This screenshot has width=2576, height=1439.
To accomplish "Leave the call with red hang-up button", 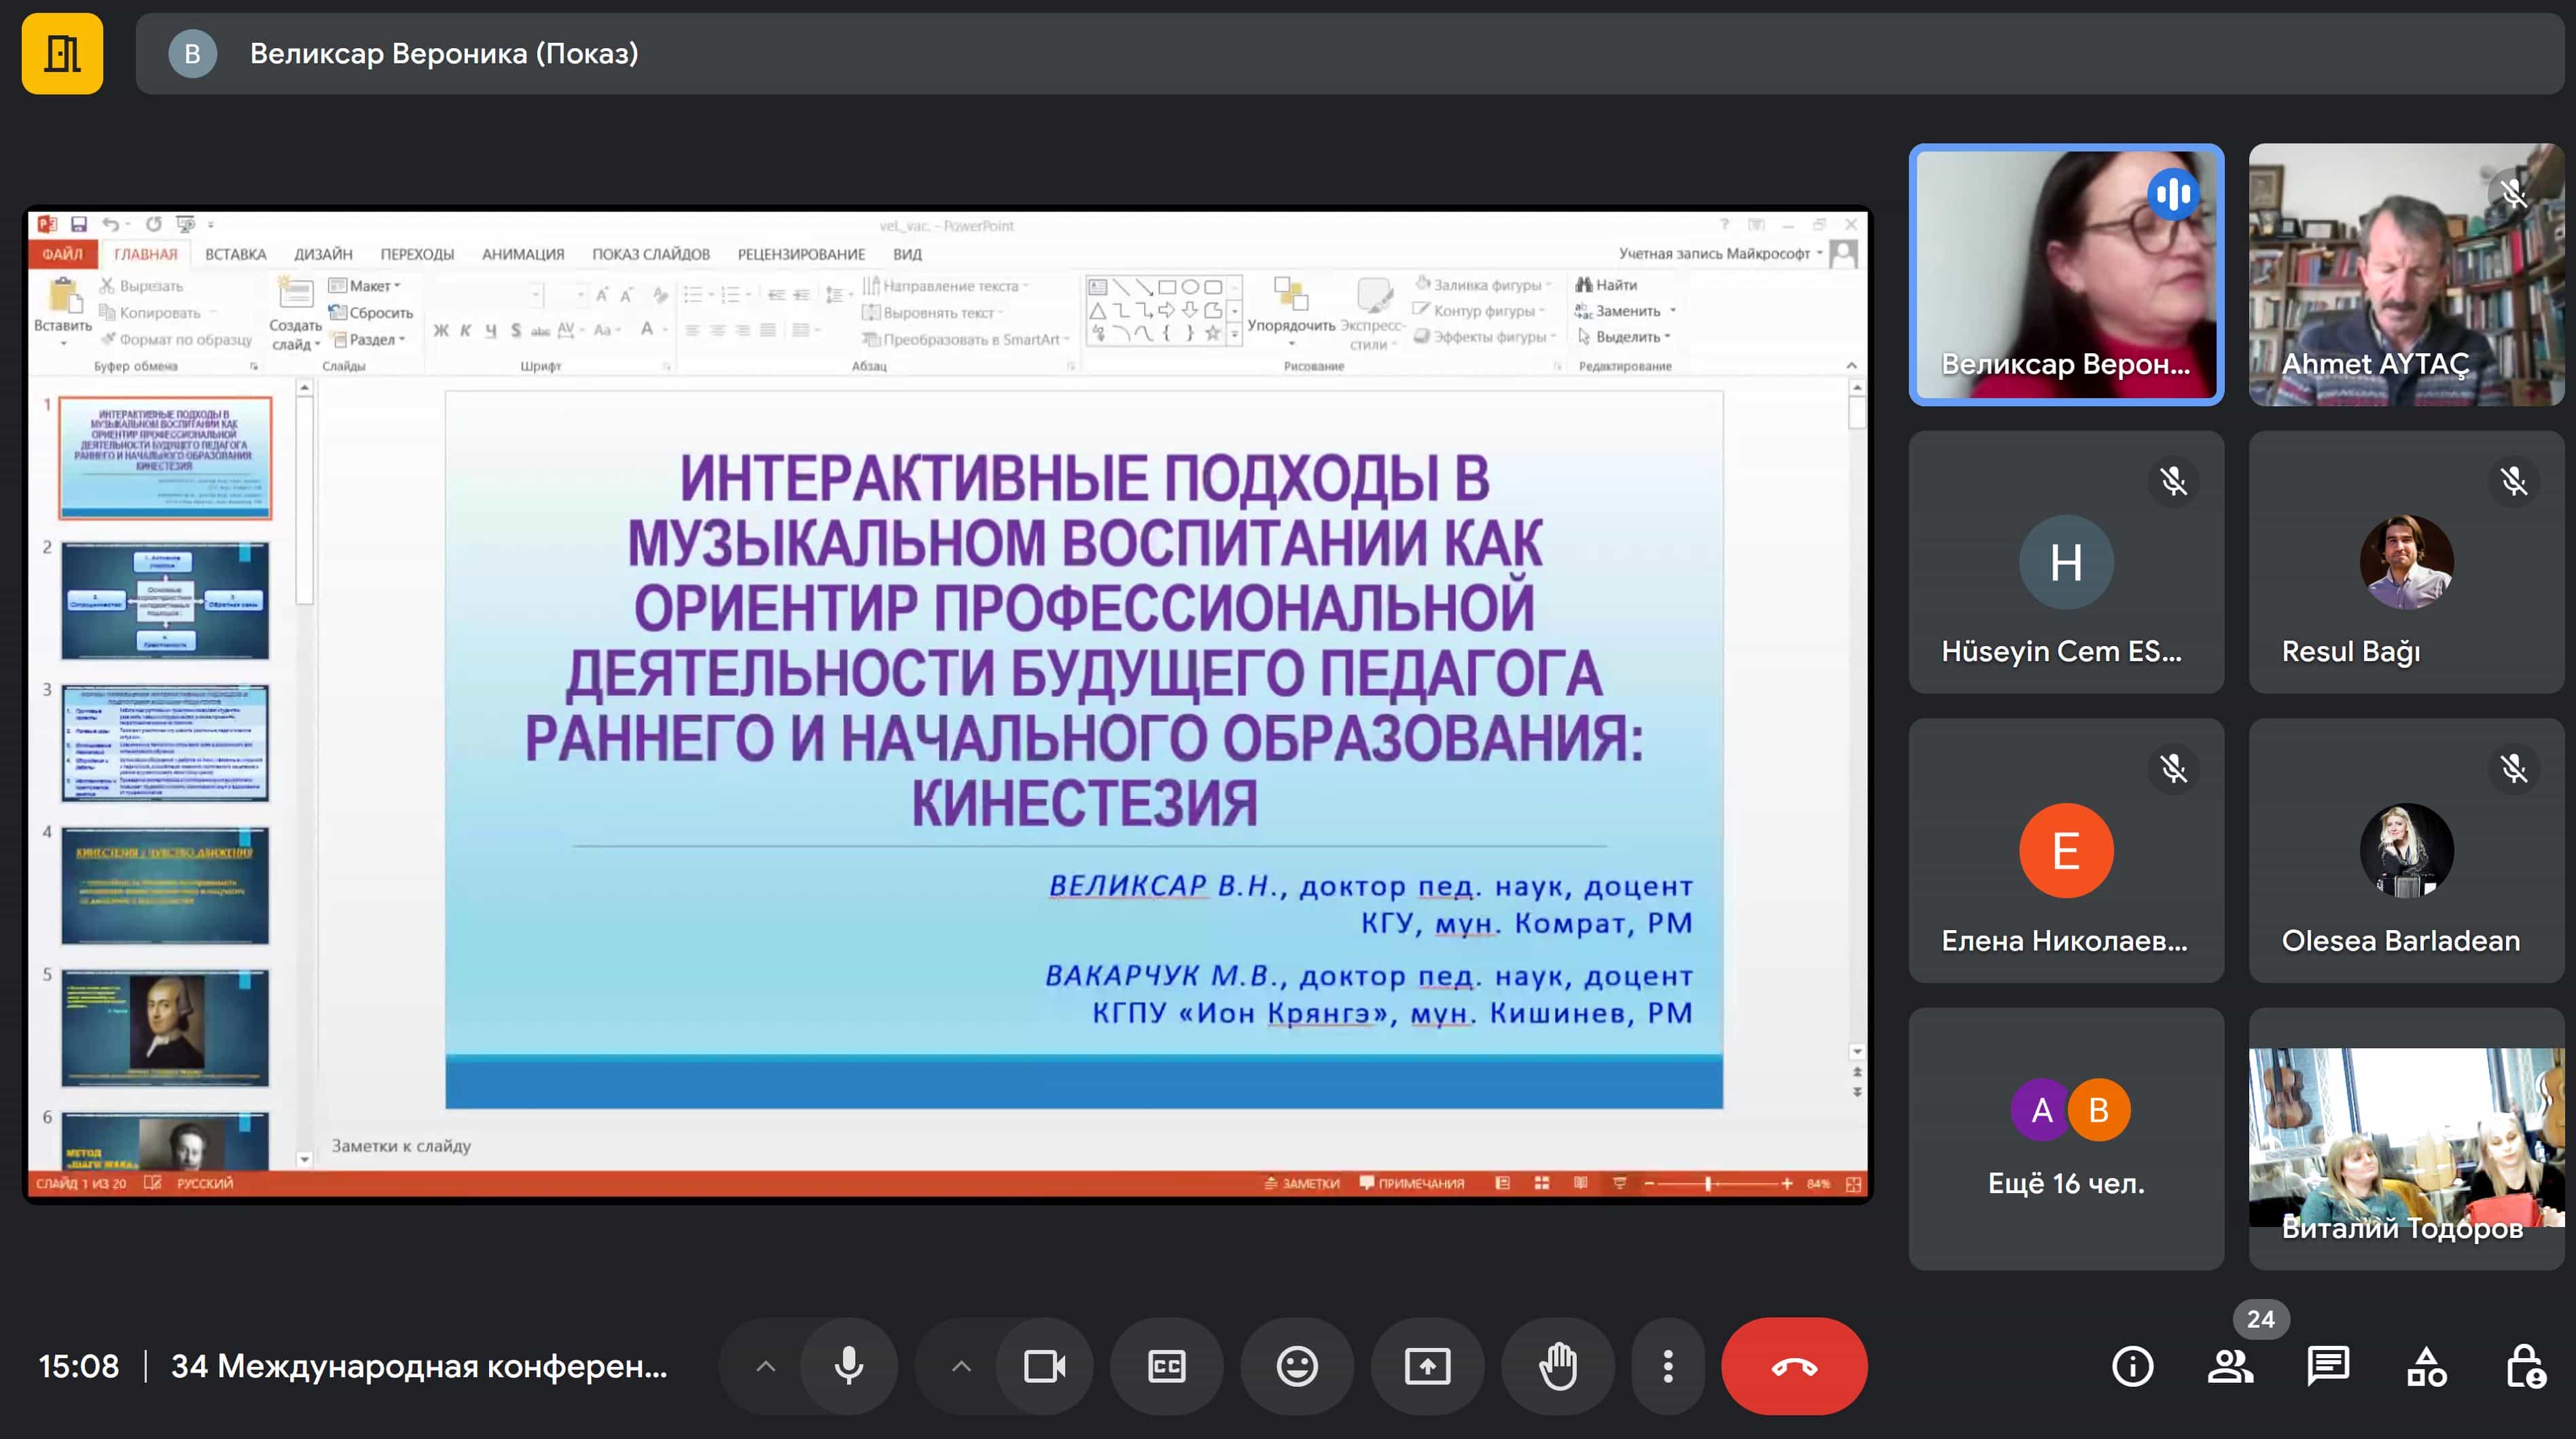I will point(1794,1366).
